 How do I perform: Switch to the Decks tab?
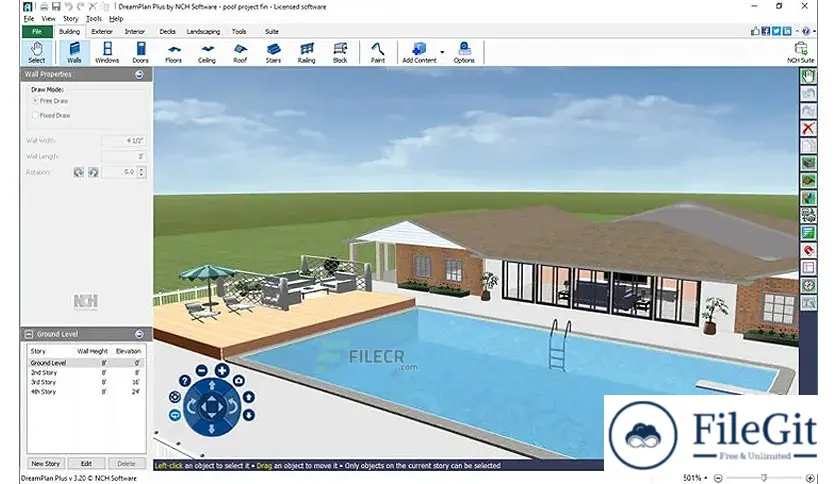167,31
